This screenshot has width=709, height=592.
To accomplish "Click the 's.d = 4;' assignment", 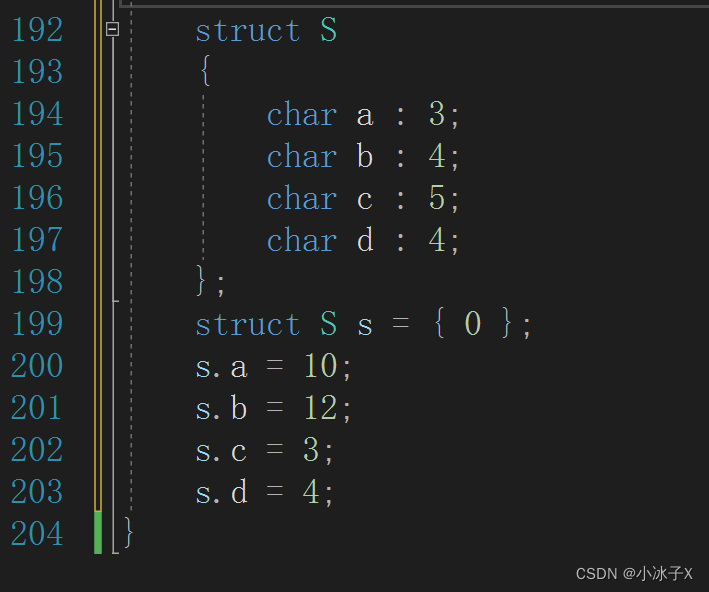I will point(264,492).
